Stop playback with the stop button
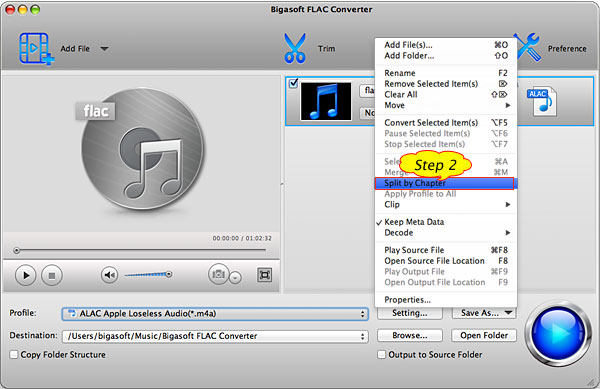 pos(52,275)
